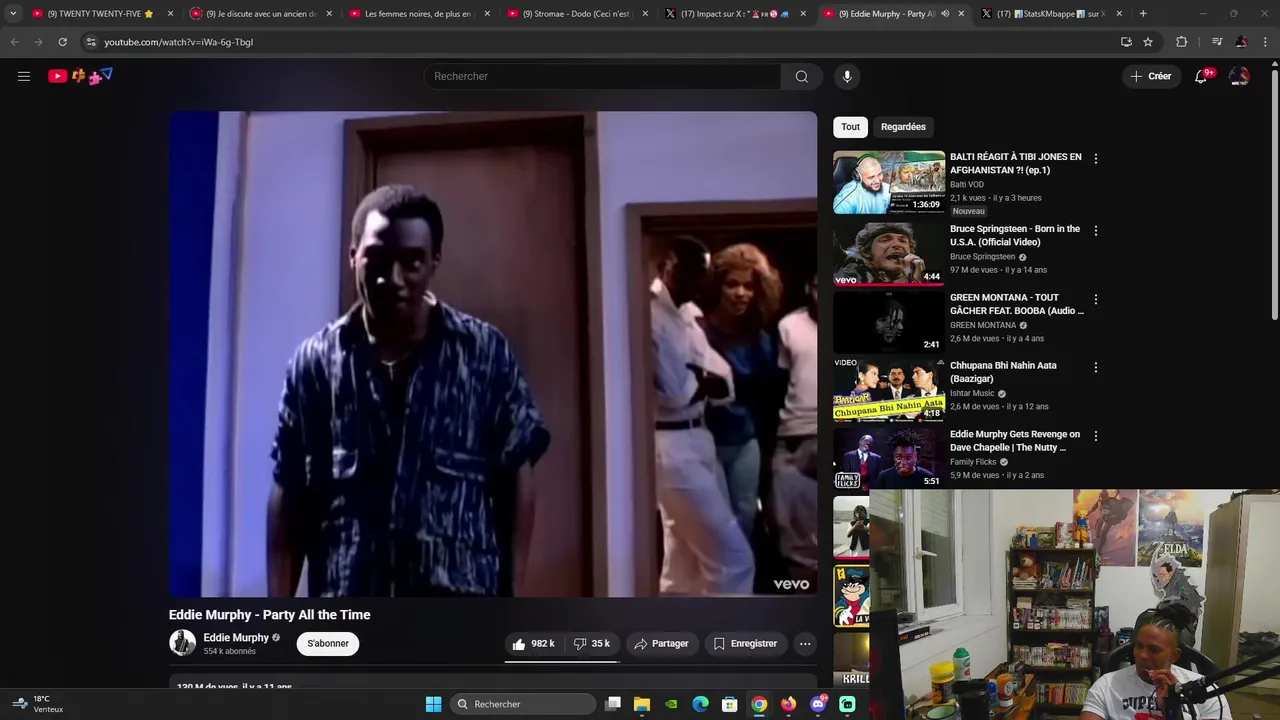Open the Family Flicks video thumbnail
Screen dimensions: 1280x720
(x=889, y=458)
